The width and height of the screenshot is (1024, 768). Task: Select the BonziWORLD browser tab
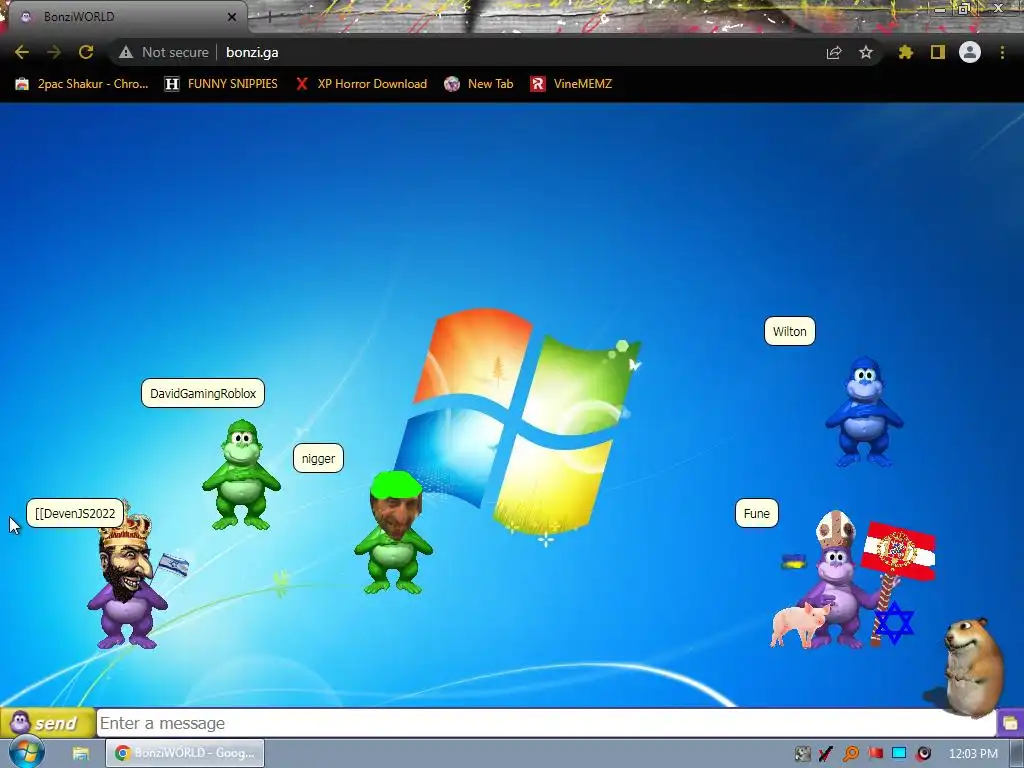[127, 17]
